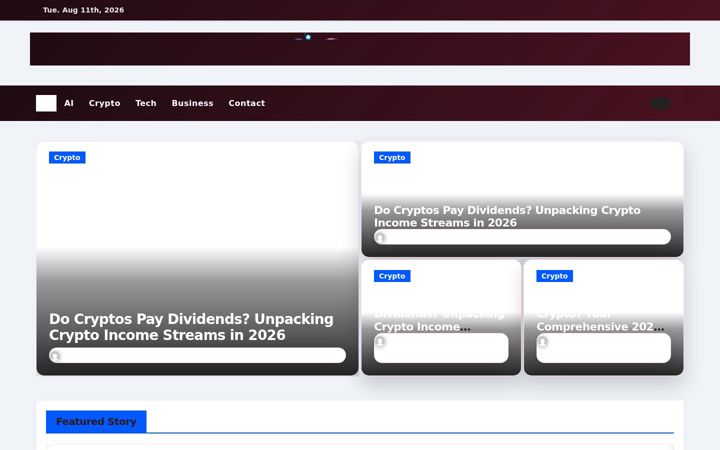The height and width of the screenshot is (450, 720).
Task: Select the Featured Story tab heading
Action: pyautogui.click(x=96, y=422)
